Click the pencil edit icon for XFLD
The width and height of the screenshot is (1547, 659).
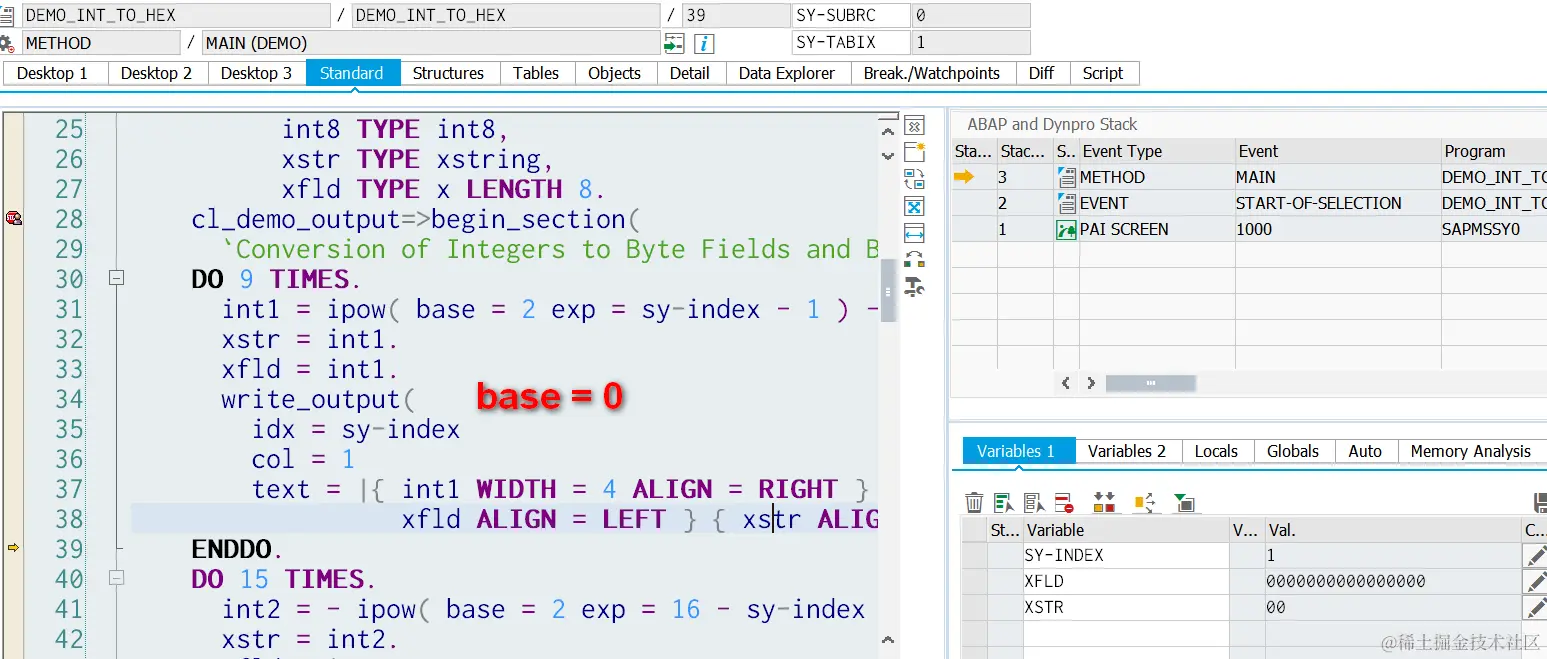click(x=1535, y=581)
